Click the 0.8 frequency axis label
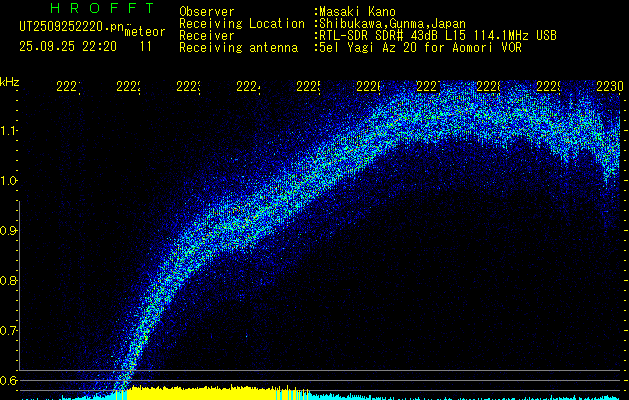Viewport: 629px width, 400px height. [9, 280]
